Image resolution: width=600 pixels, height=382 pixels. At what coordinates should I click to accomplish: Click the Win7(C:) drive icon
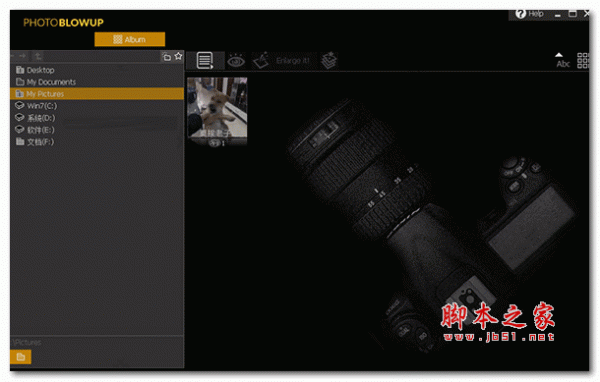tap(20, 105)
